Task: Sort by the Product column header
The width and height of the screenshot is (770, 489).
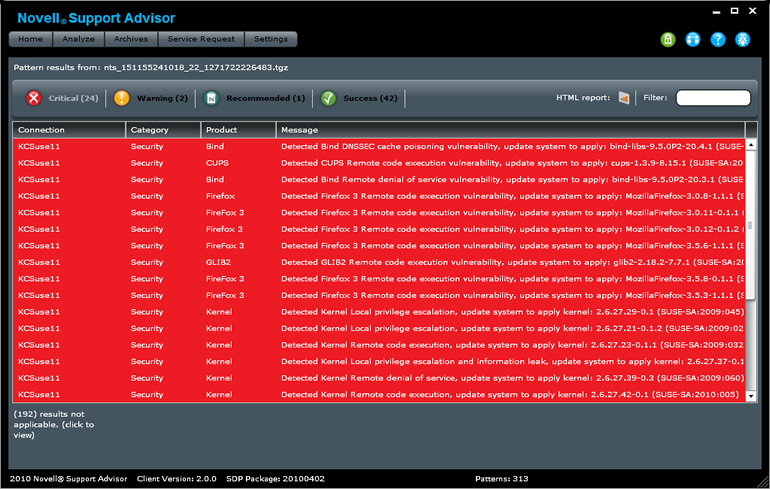Action: coord(238,130)
